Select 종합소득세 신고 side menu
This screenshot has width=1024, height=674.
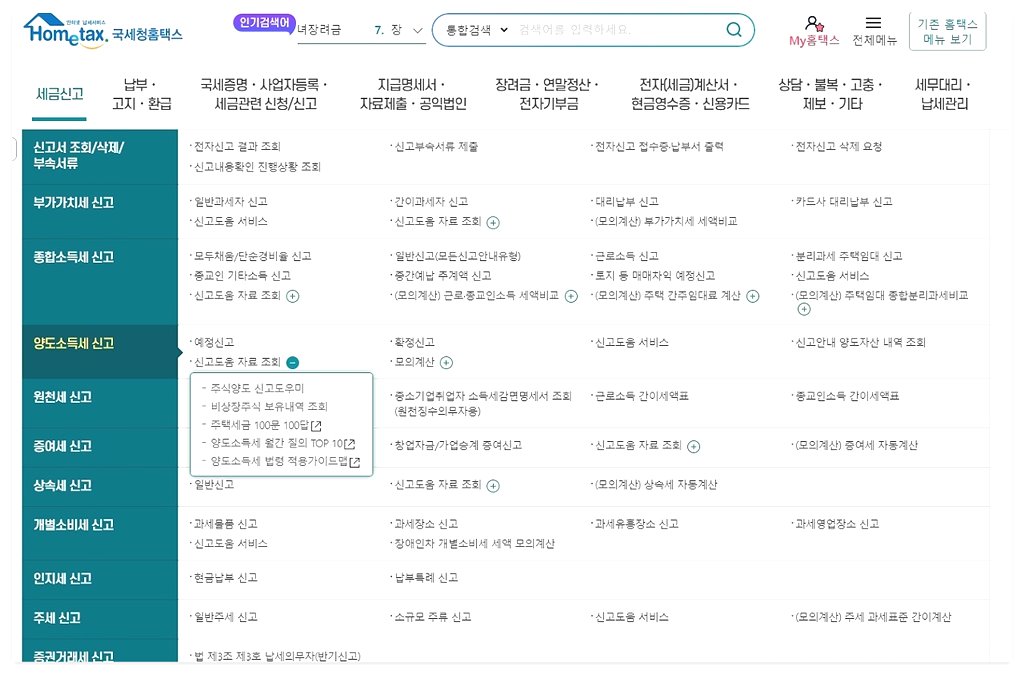(100, 281)
